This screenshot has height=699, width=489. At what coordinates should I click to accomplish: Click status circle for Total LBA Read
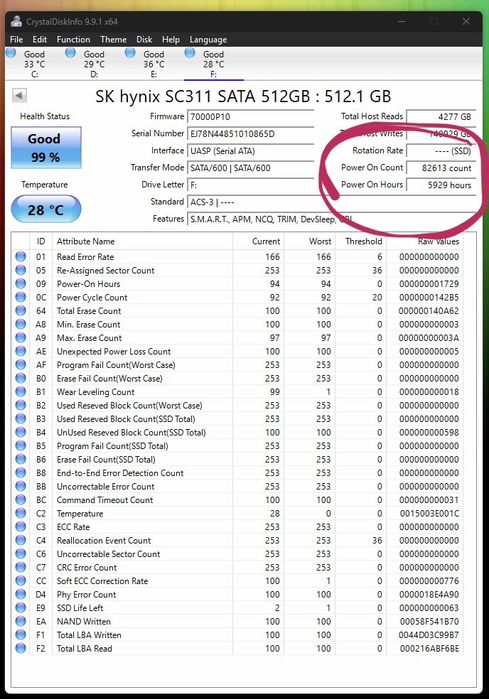point(21,648)
